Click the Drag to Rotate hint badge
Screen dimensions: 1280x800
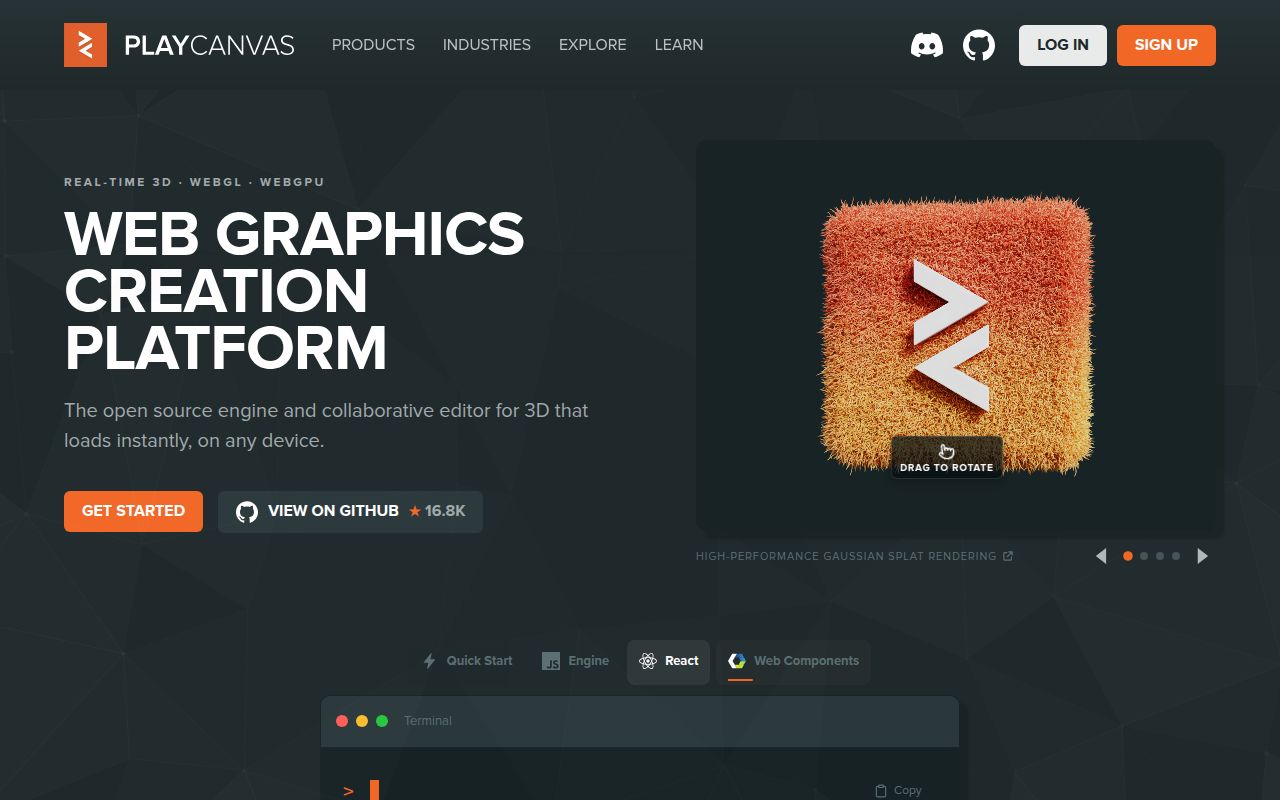pyautogui.click(x=947, y=457)
